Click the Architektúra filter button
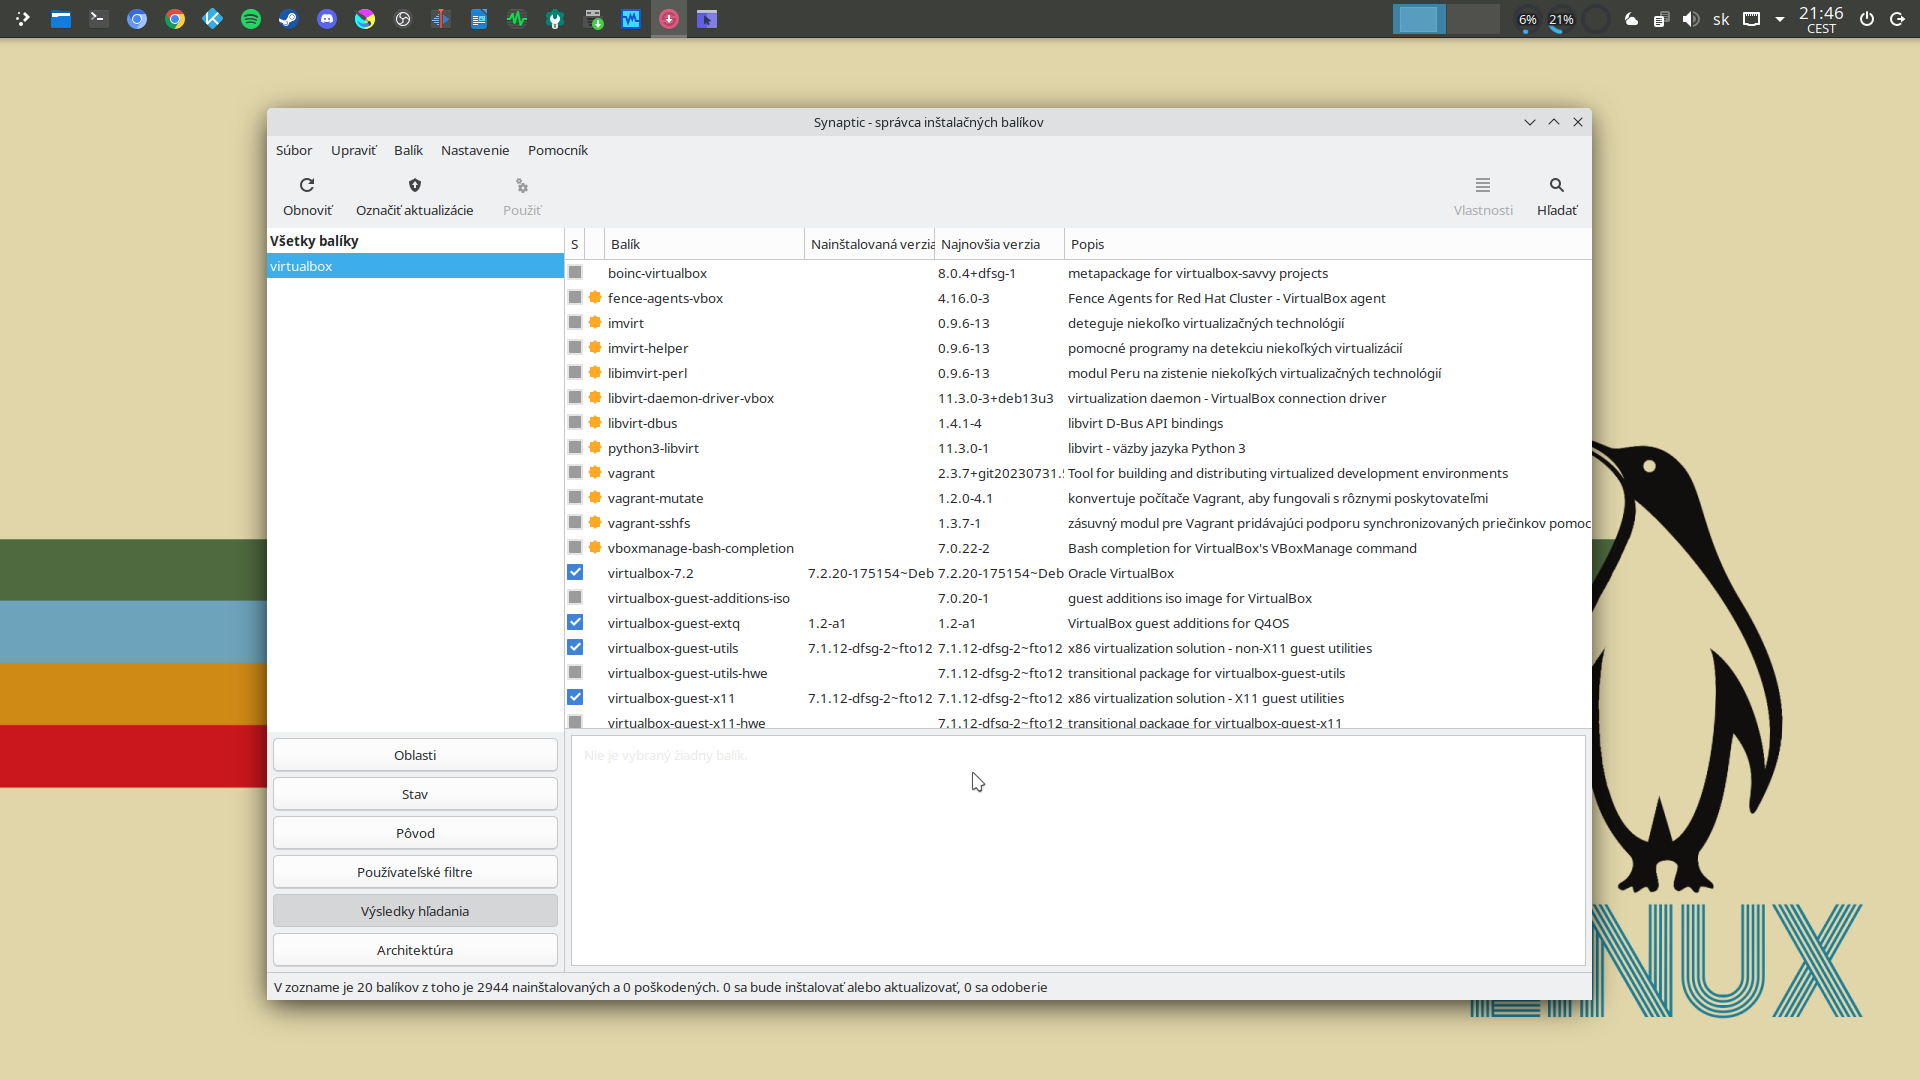Screen dimensions: 1920x1080 tap(415, 950)
